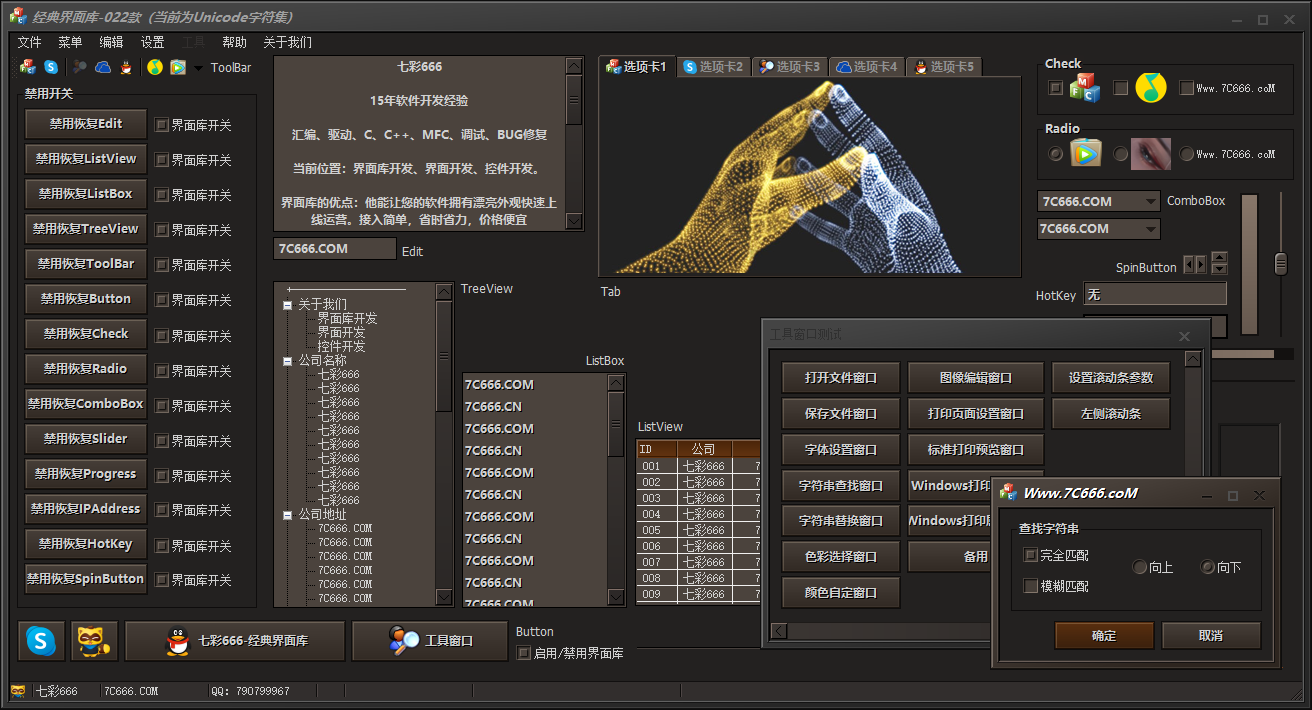Open the 设置 menu
The height and width of the screenshot is (710, 1312).
pyautogui.click(x=152, y=42)
